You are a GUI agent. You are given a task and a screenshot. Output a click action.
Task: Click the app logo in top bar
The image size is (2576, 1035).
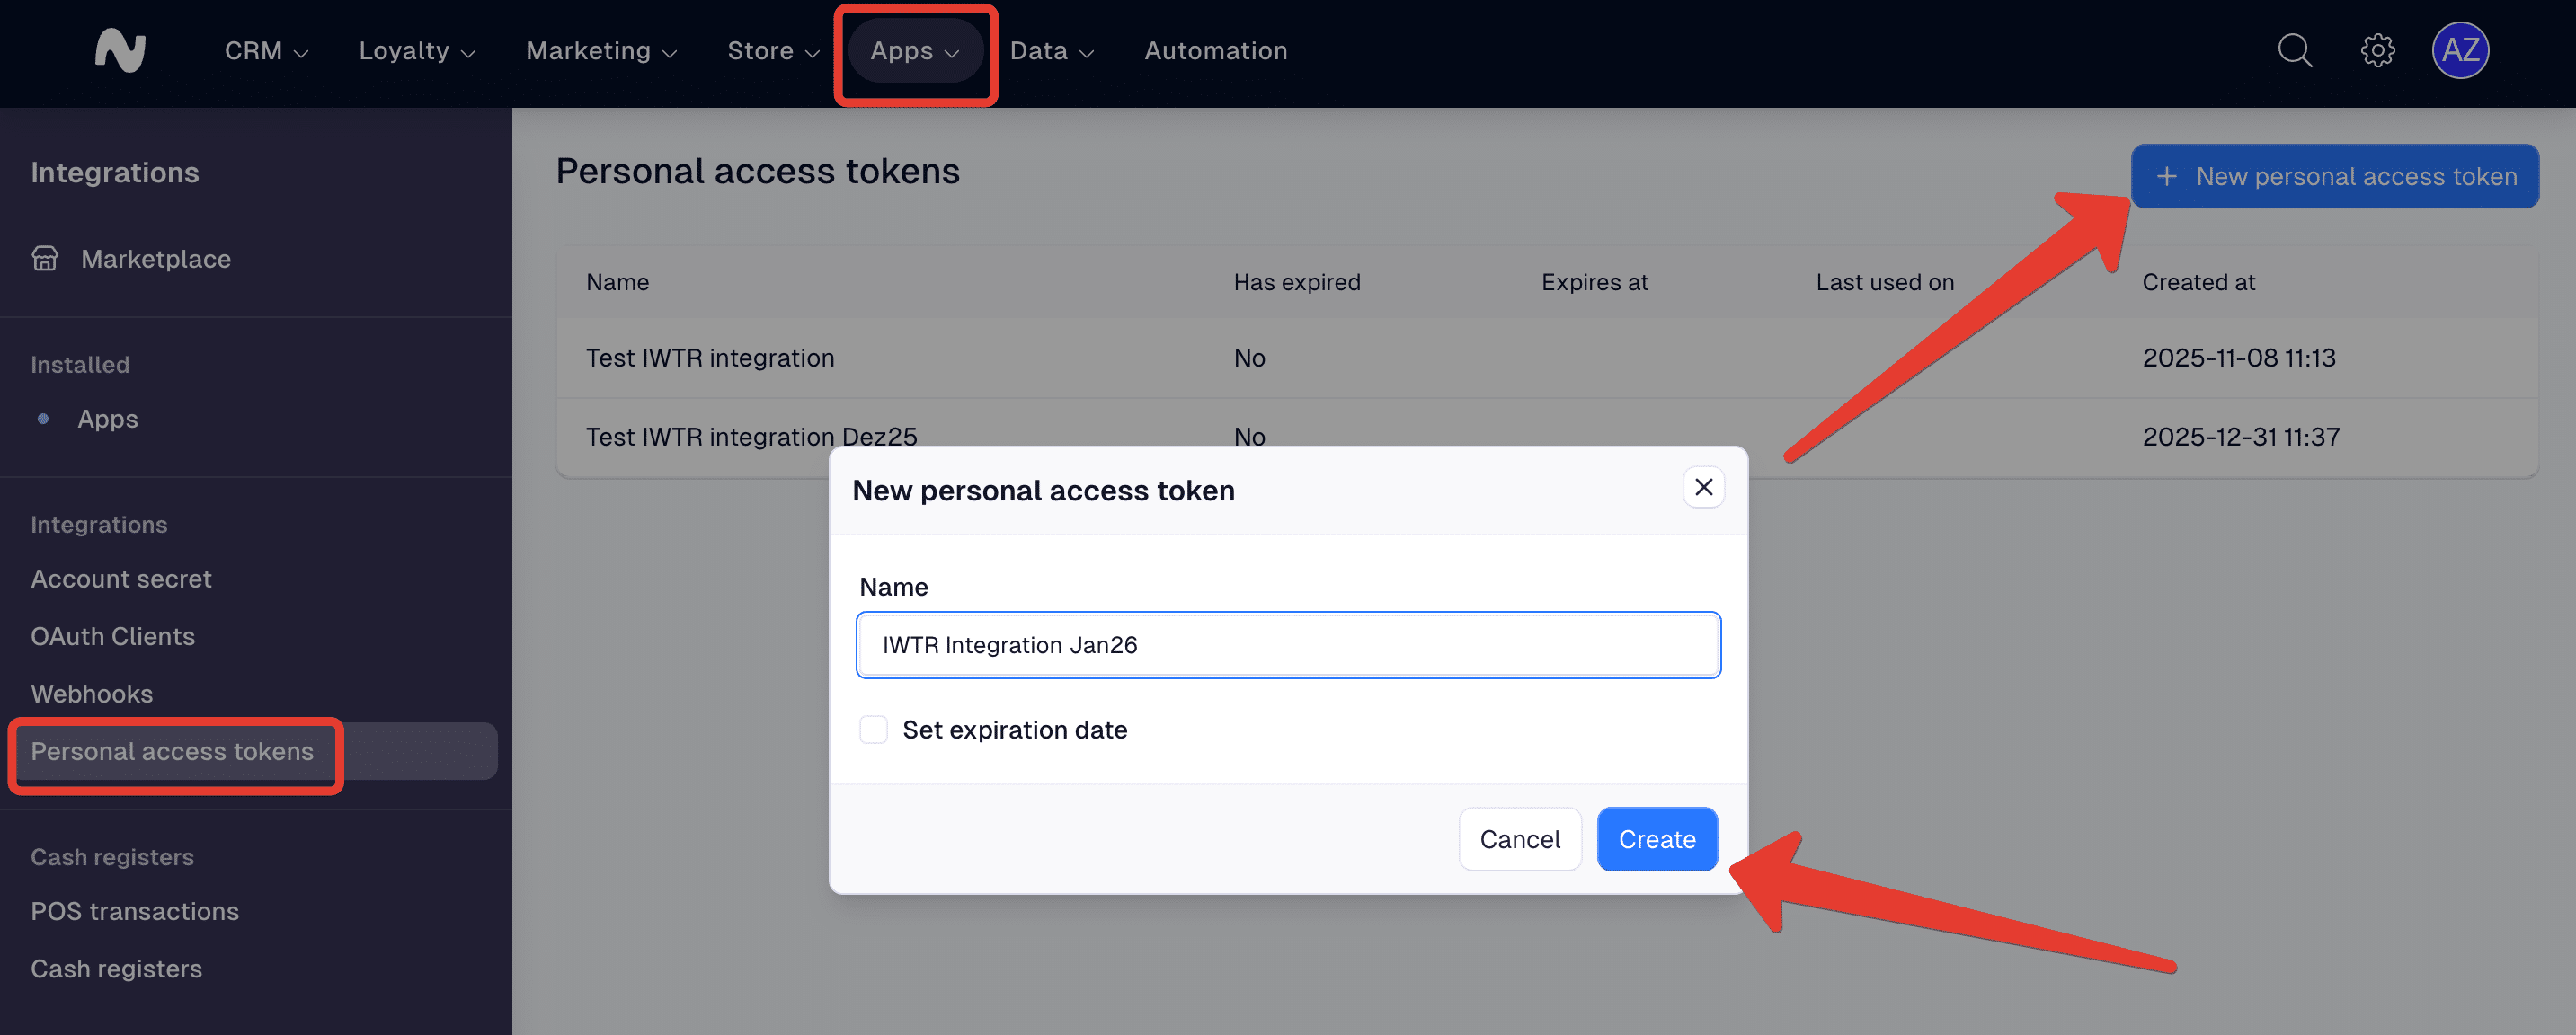(120, 50)
